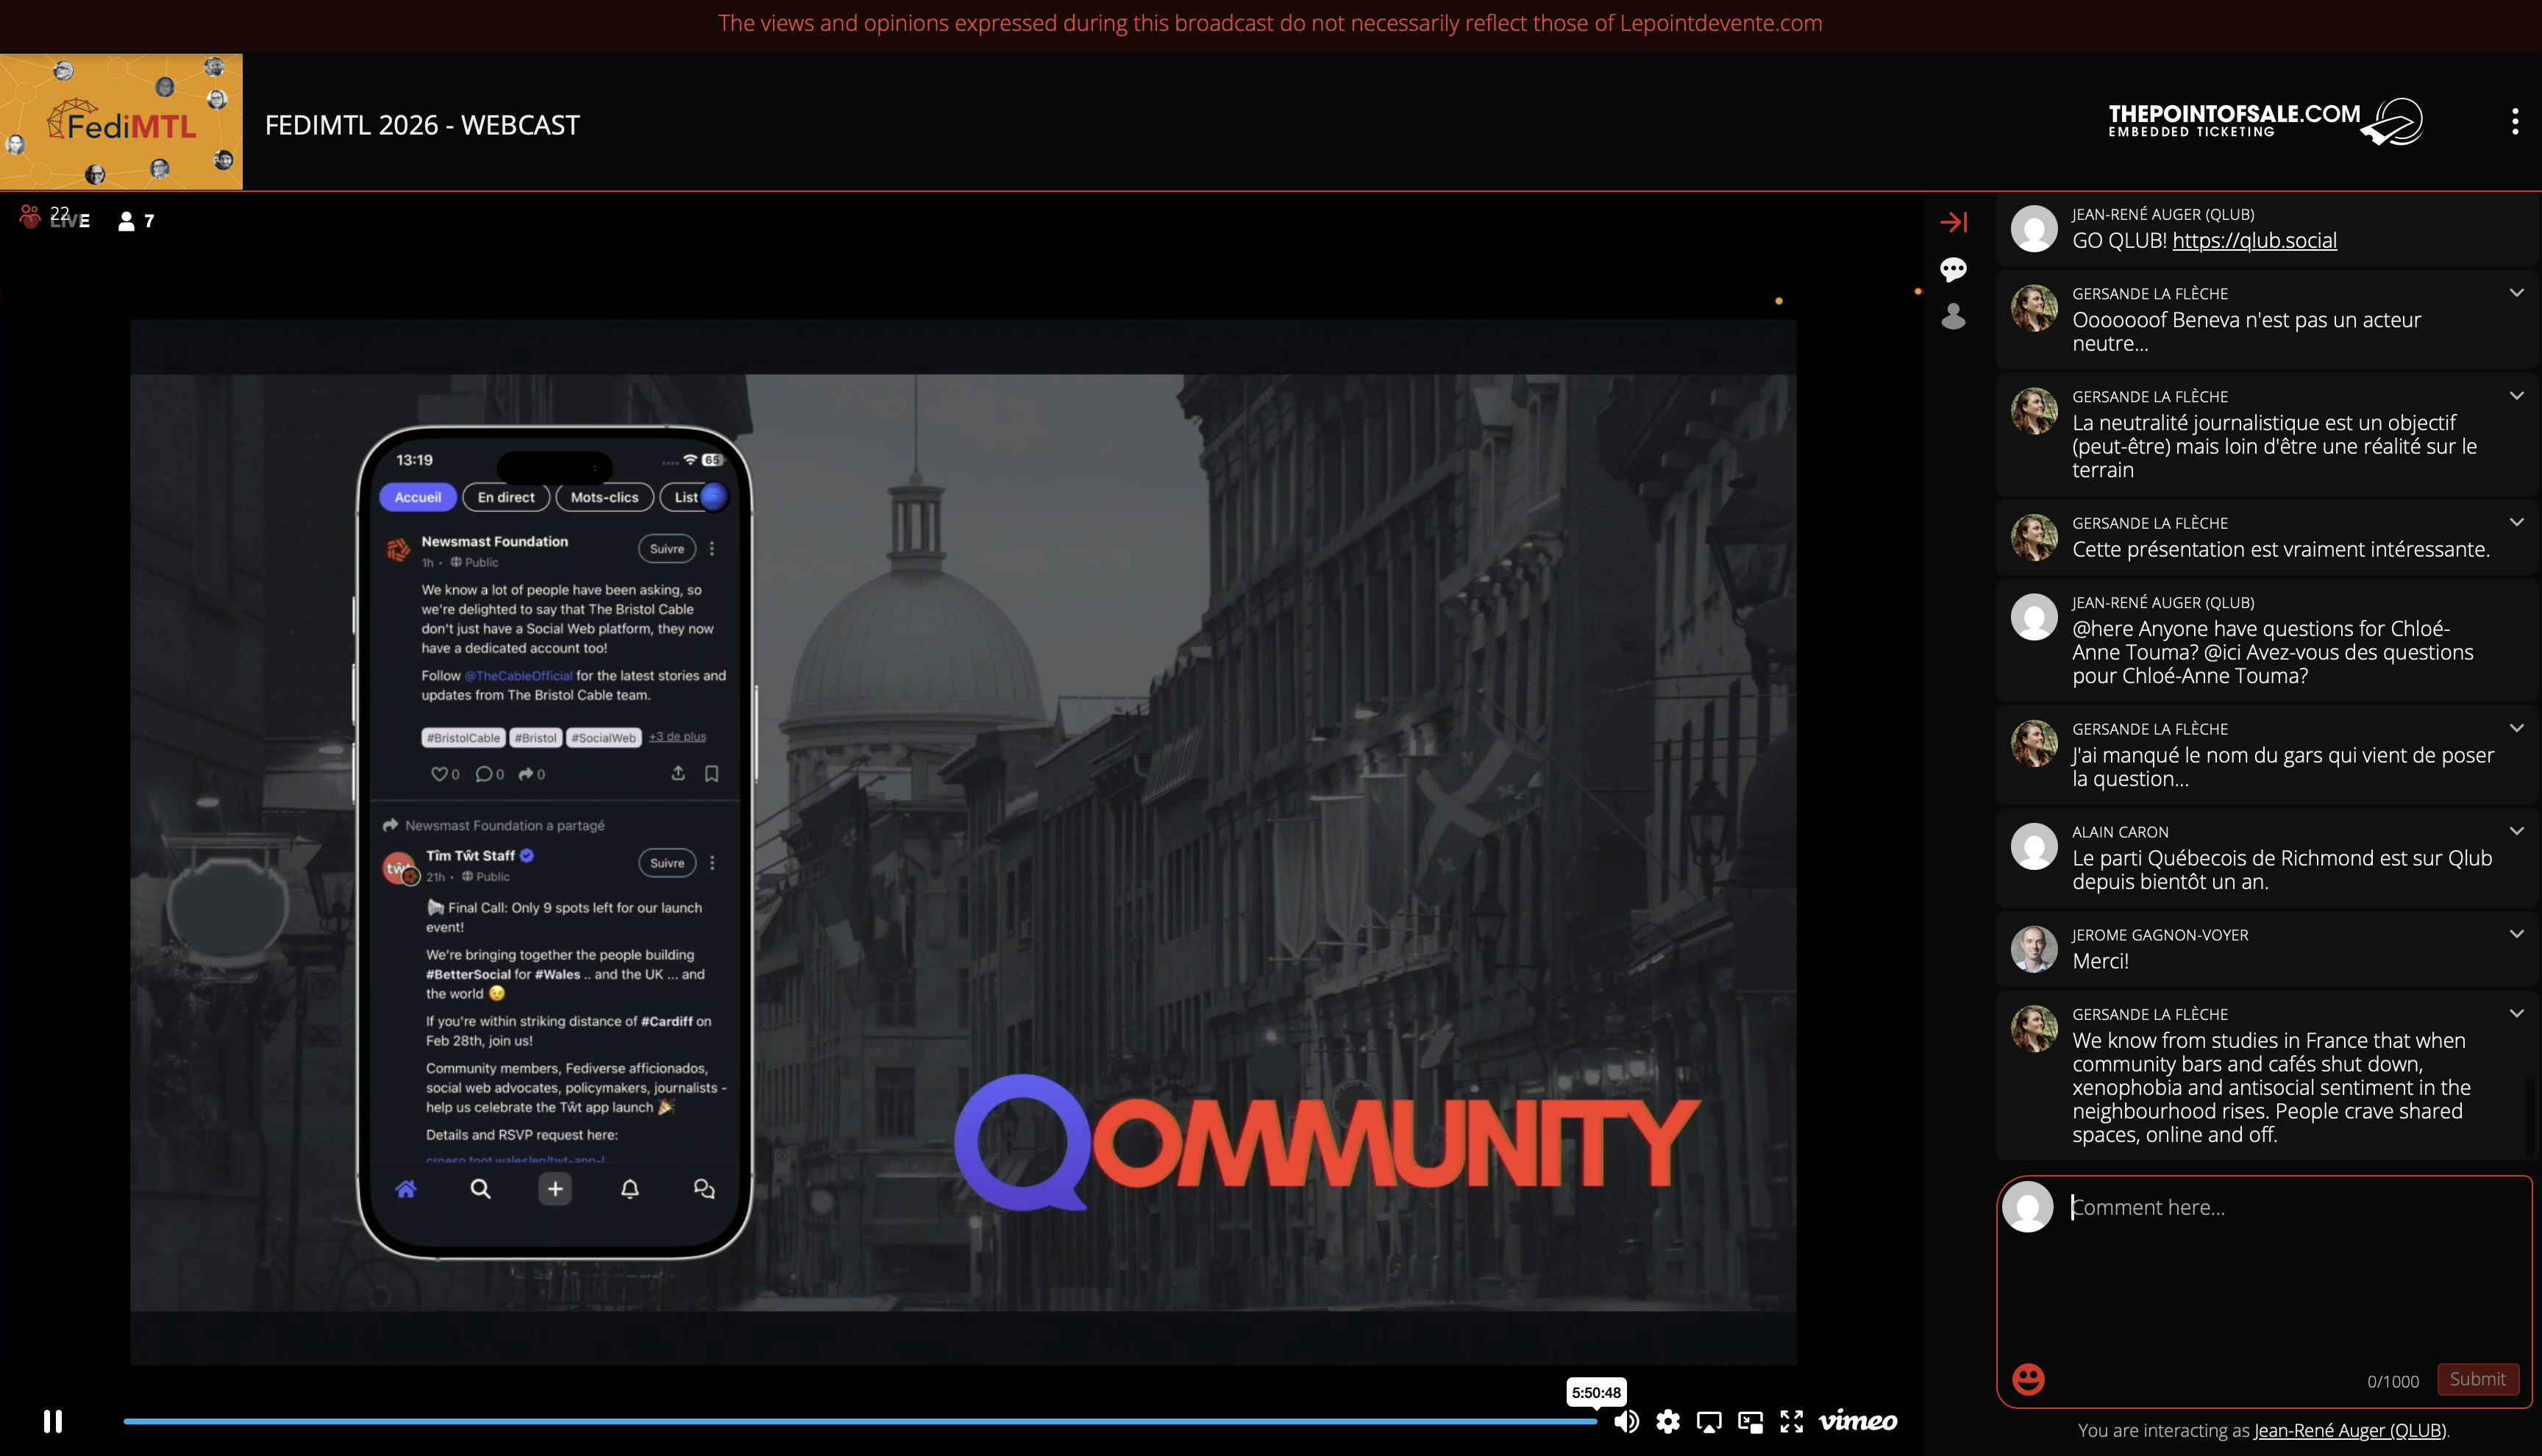Submit the comment

(x=2477, y=1379)
